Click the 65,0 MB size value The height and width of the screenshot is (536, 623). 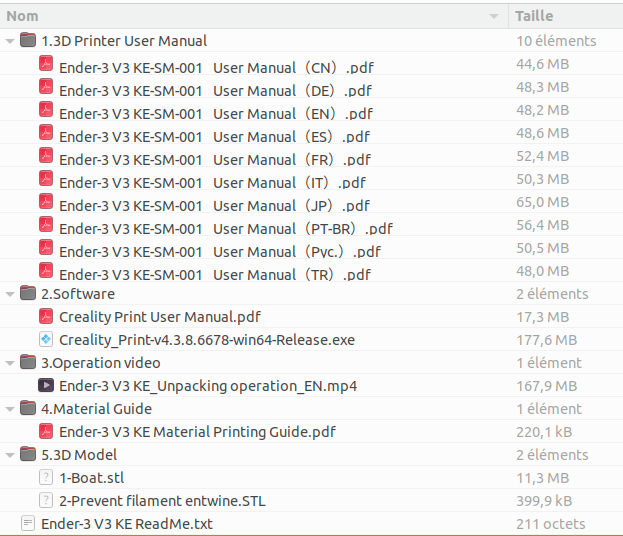(x=543, y=202)
